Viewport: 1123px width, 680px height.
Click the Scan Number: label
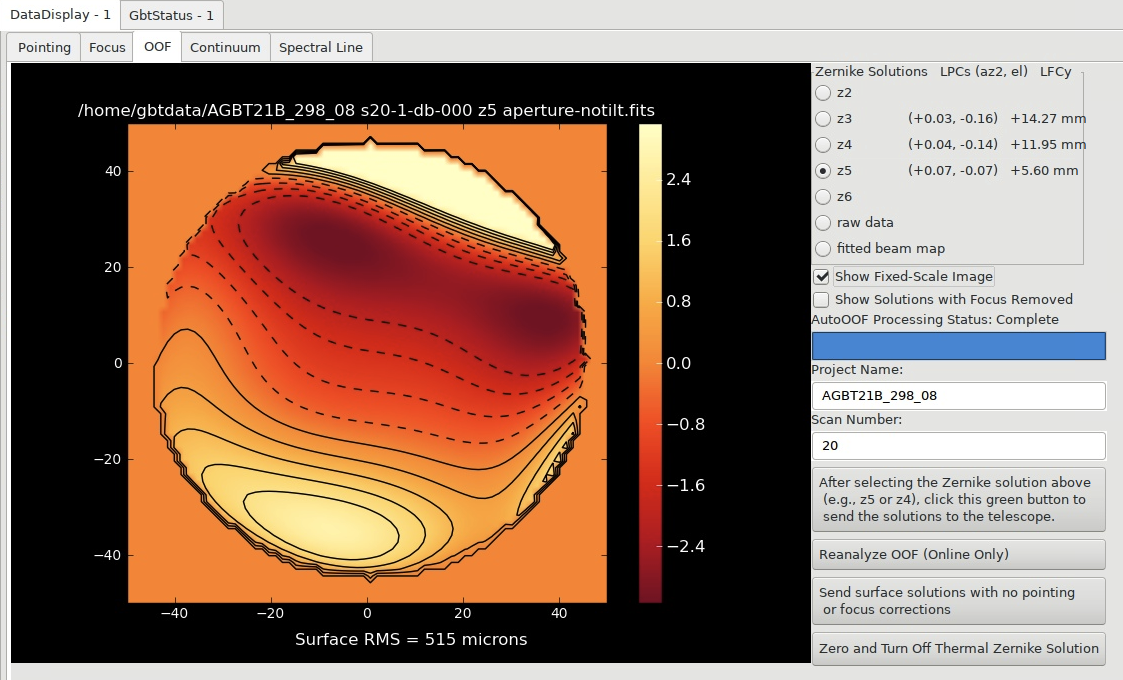(857, 420)
